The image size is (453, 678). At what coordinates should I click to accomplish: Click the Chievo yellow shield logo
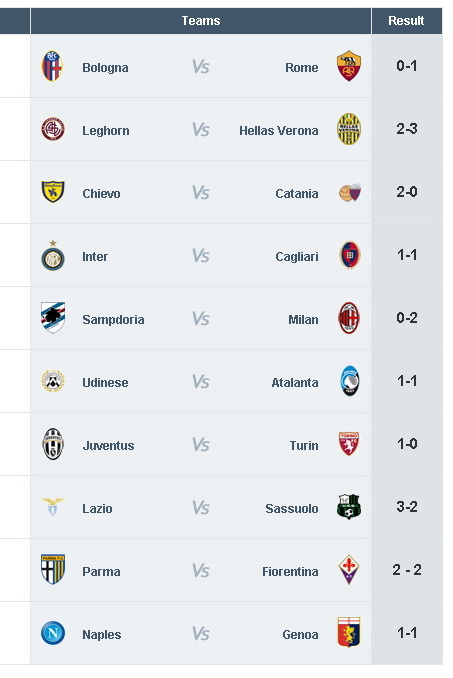coord(53,192)
